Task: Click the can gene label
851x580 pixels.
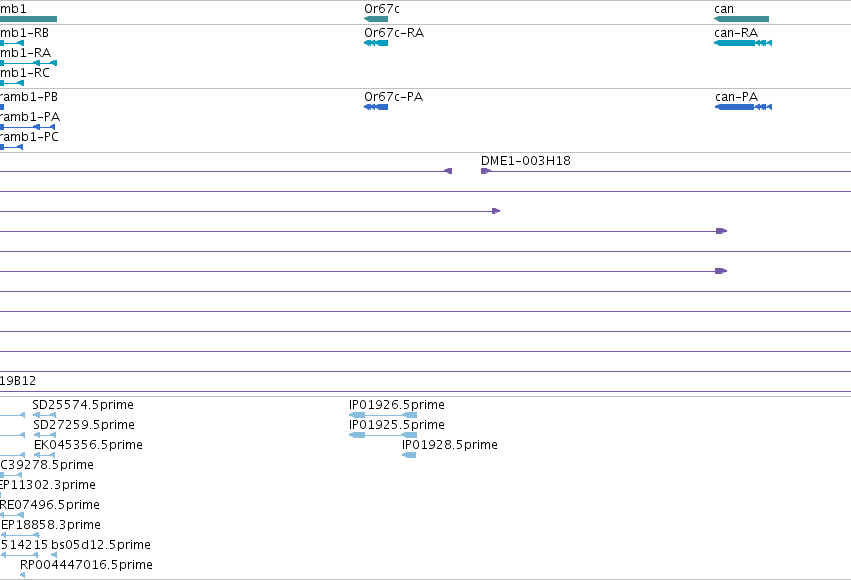Action: tap(724, 9)
